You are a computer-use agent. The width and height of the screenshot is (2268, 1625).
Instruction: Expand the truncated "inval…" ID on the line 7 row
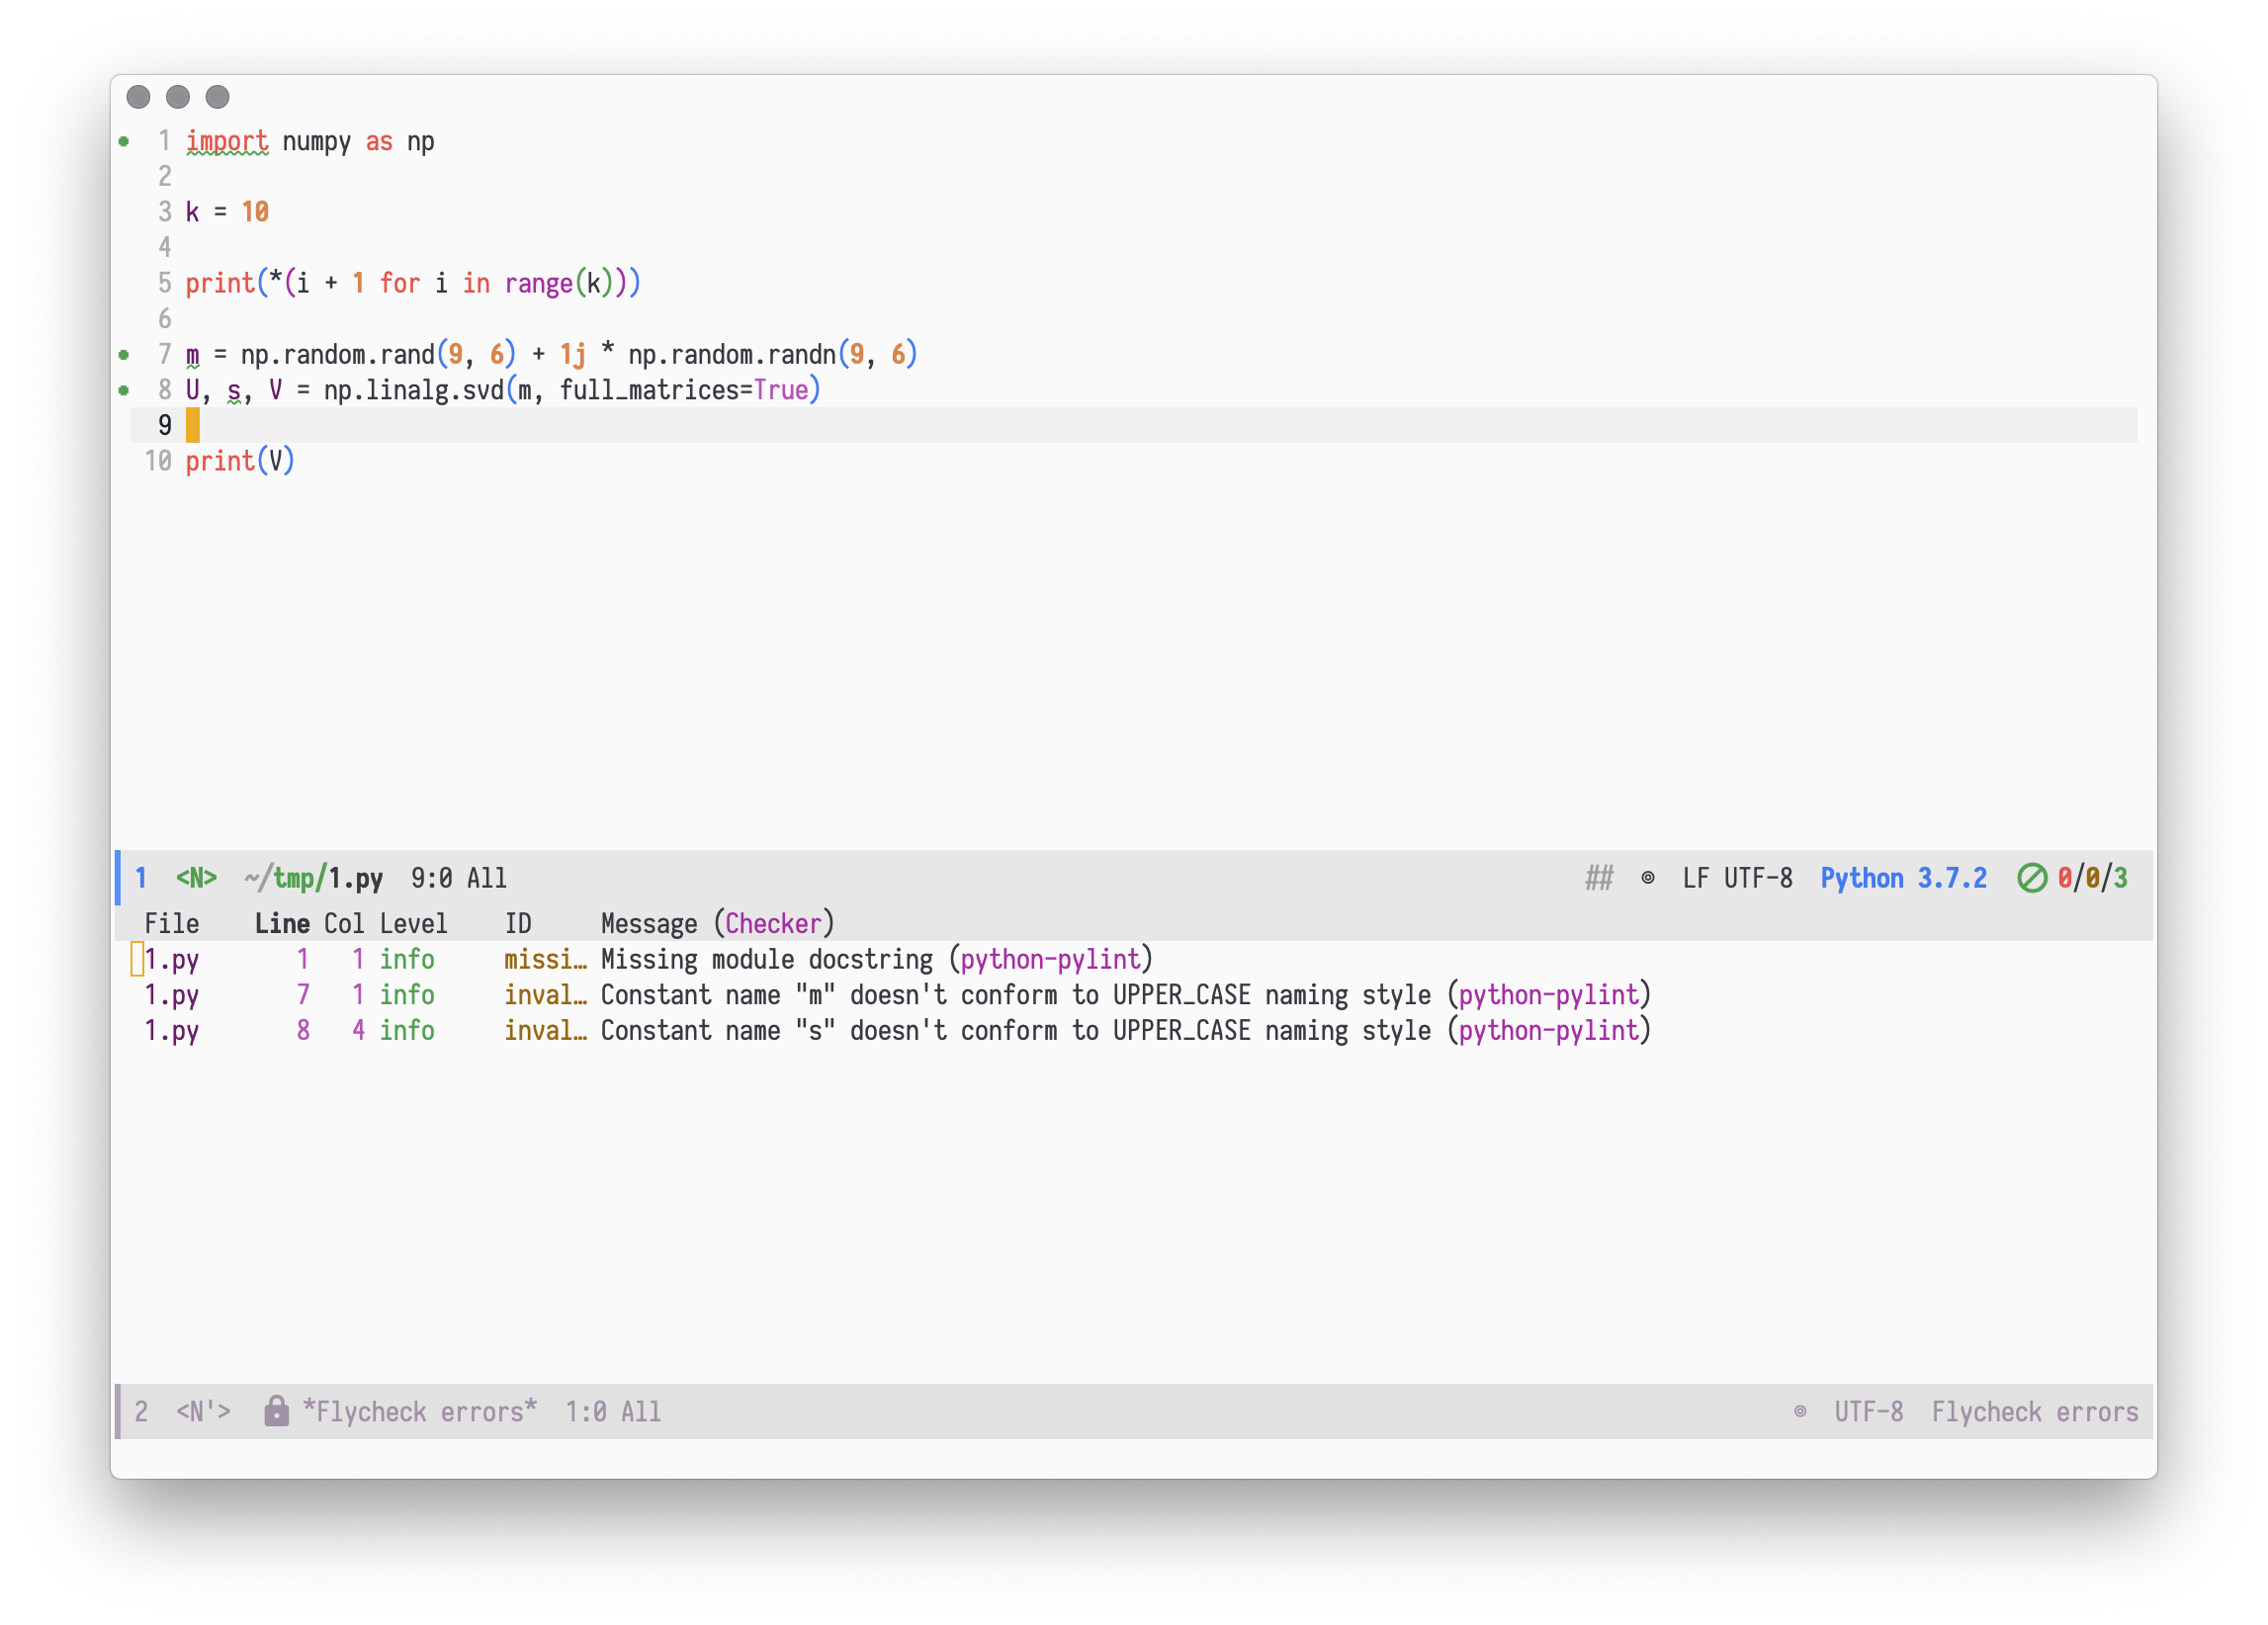[545, 994]
